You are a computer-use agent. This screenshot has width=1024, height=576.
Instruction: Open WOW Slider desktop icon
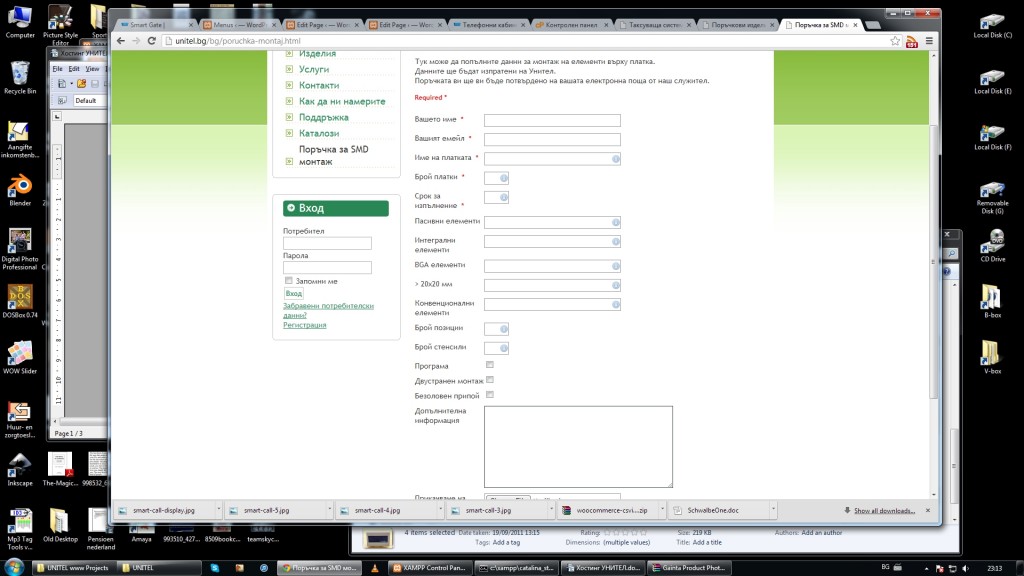point(20,358)
